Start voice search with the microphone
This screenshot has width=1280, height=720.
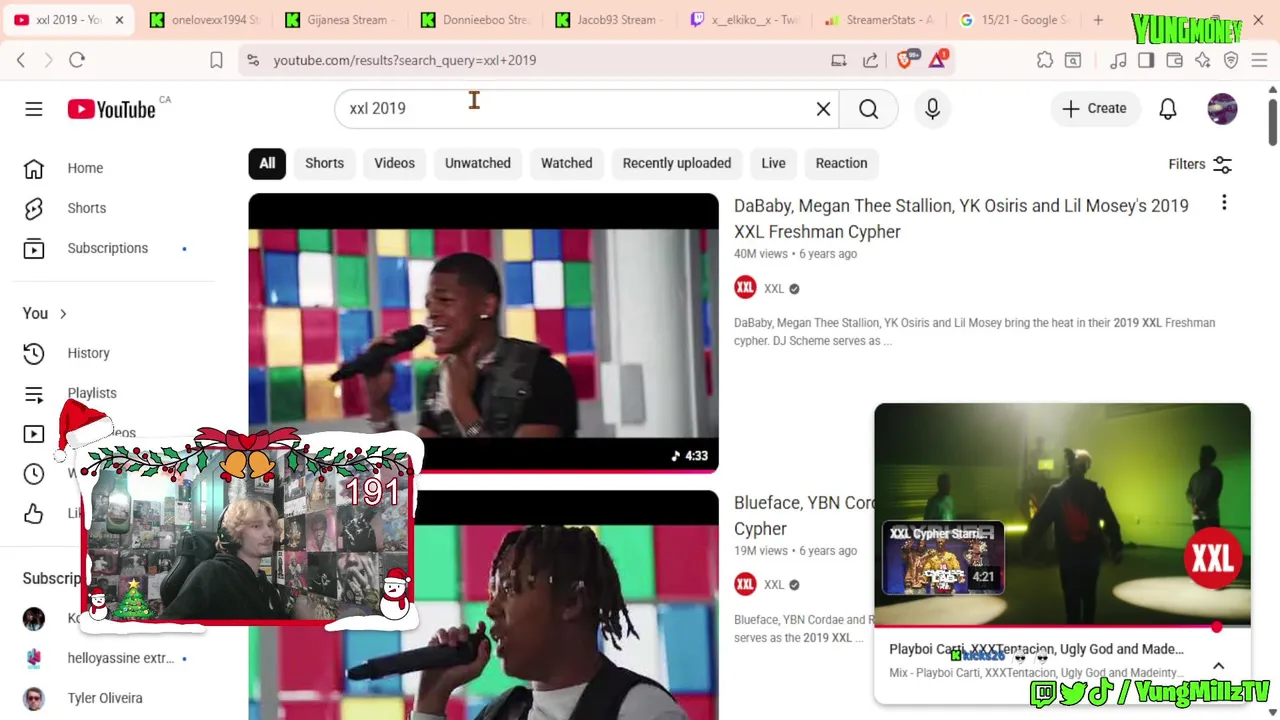click(932, 109)
